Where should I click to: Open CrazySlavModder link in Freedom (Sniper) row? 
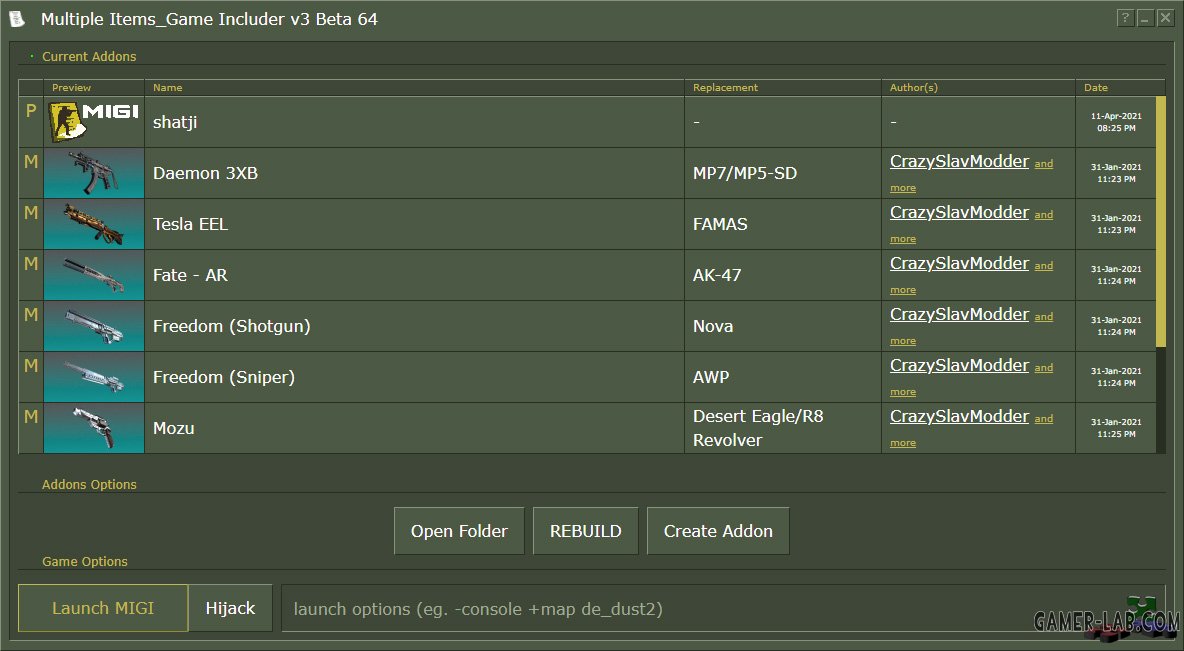[959, 366]
